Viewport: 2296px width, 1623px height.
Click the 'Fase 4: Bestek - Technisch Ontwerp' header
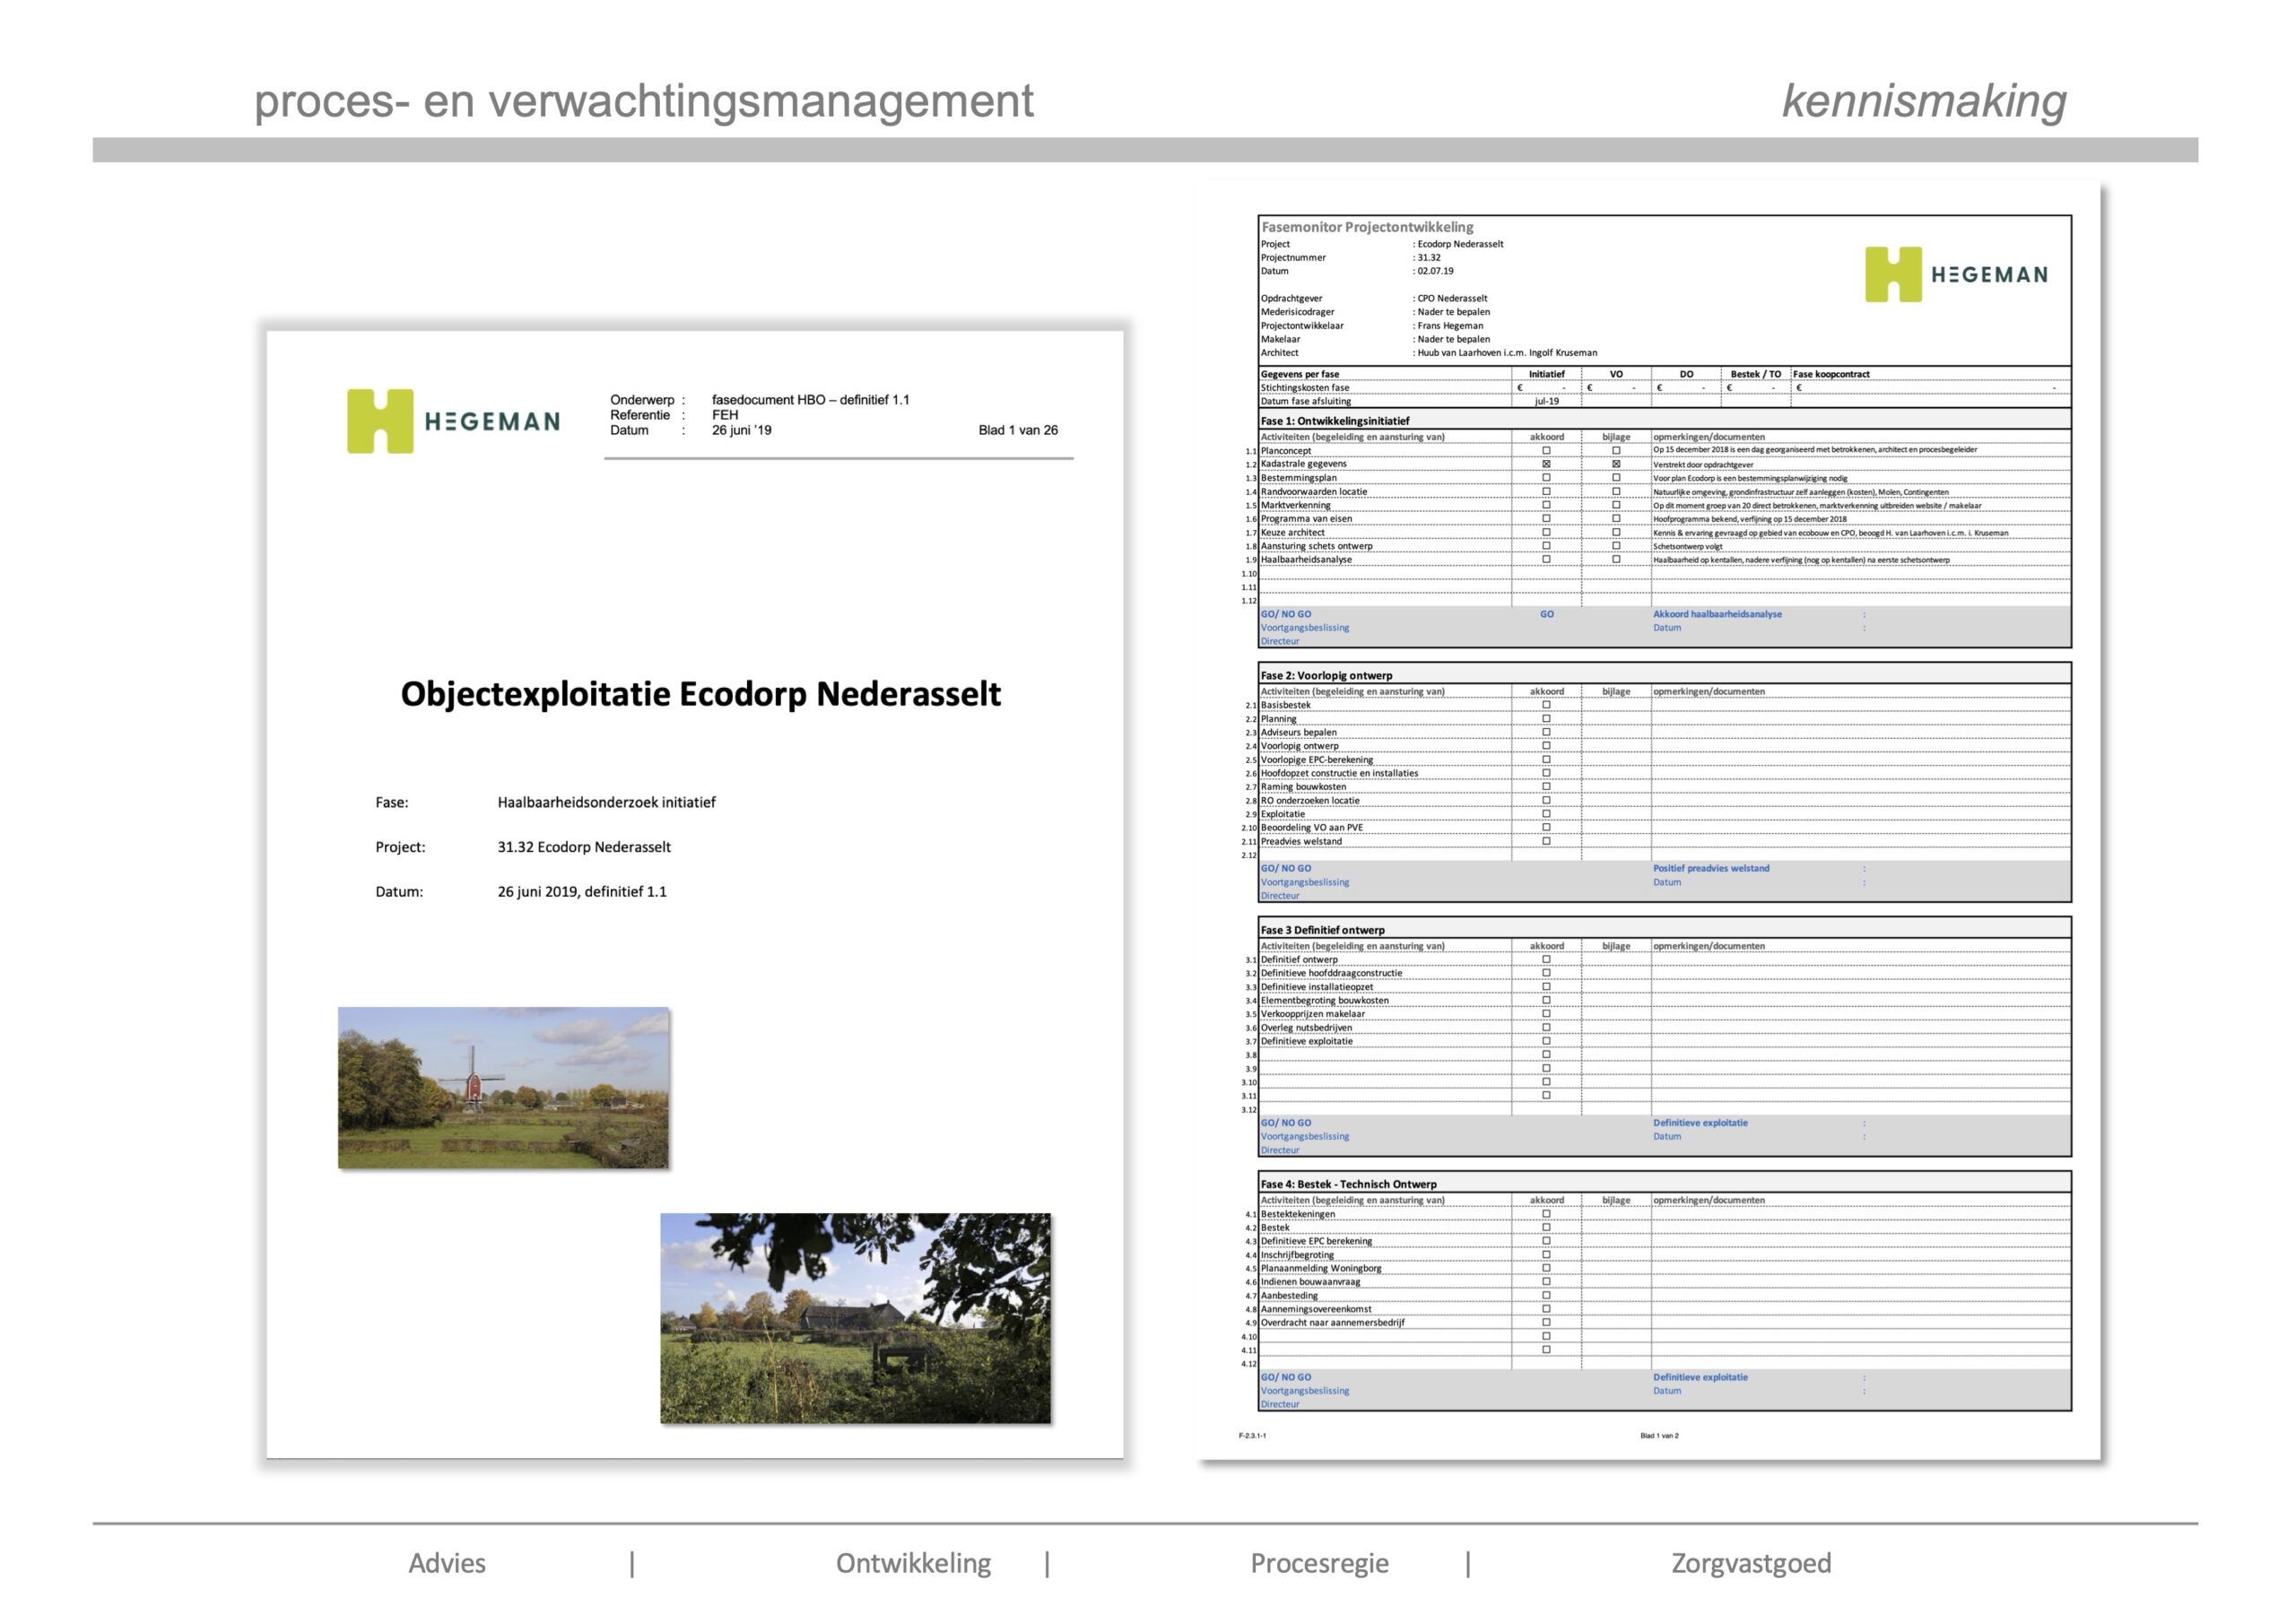1348,1184
